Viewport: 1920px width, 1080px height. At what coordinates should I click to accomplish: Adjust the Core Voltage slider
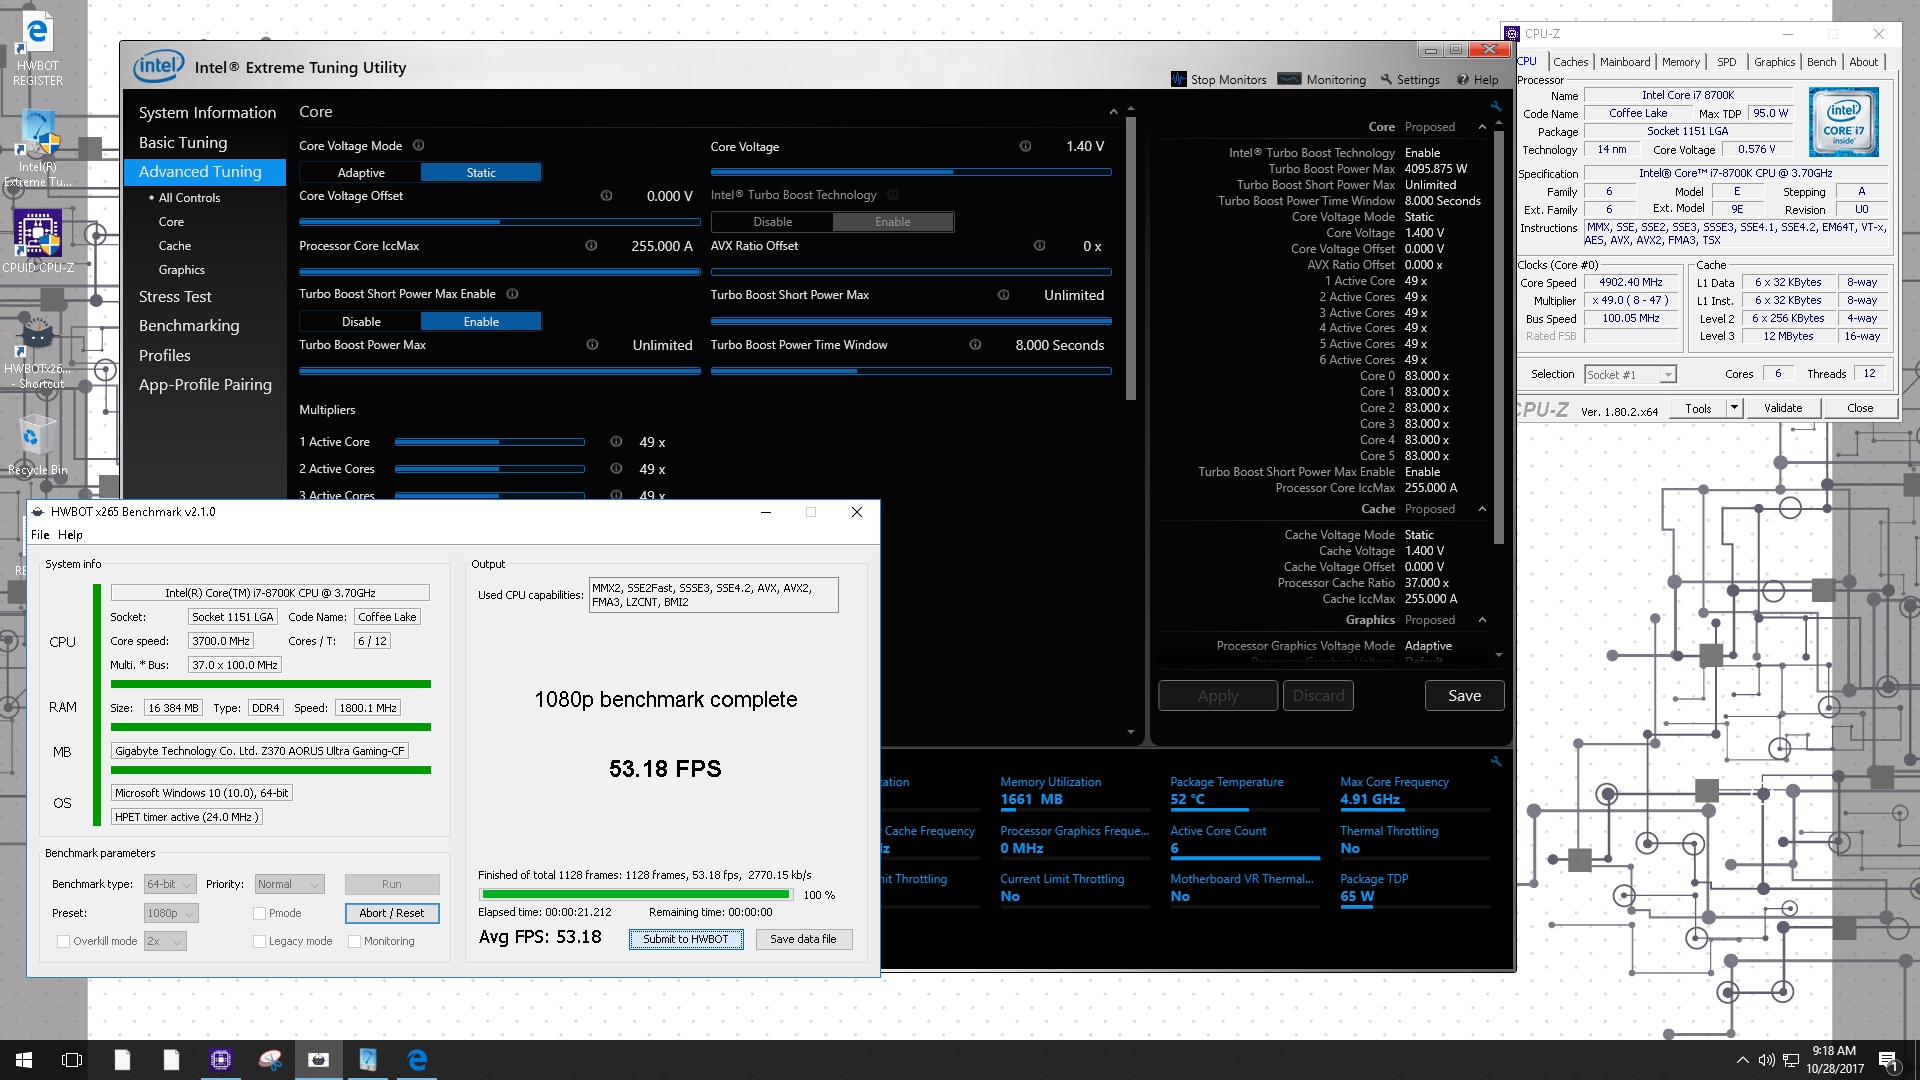(910, 172)
